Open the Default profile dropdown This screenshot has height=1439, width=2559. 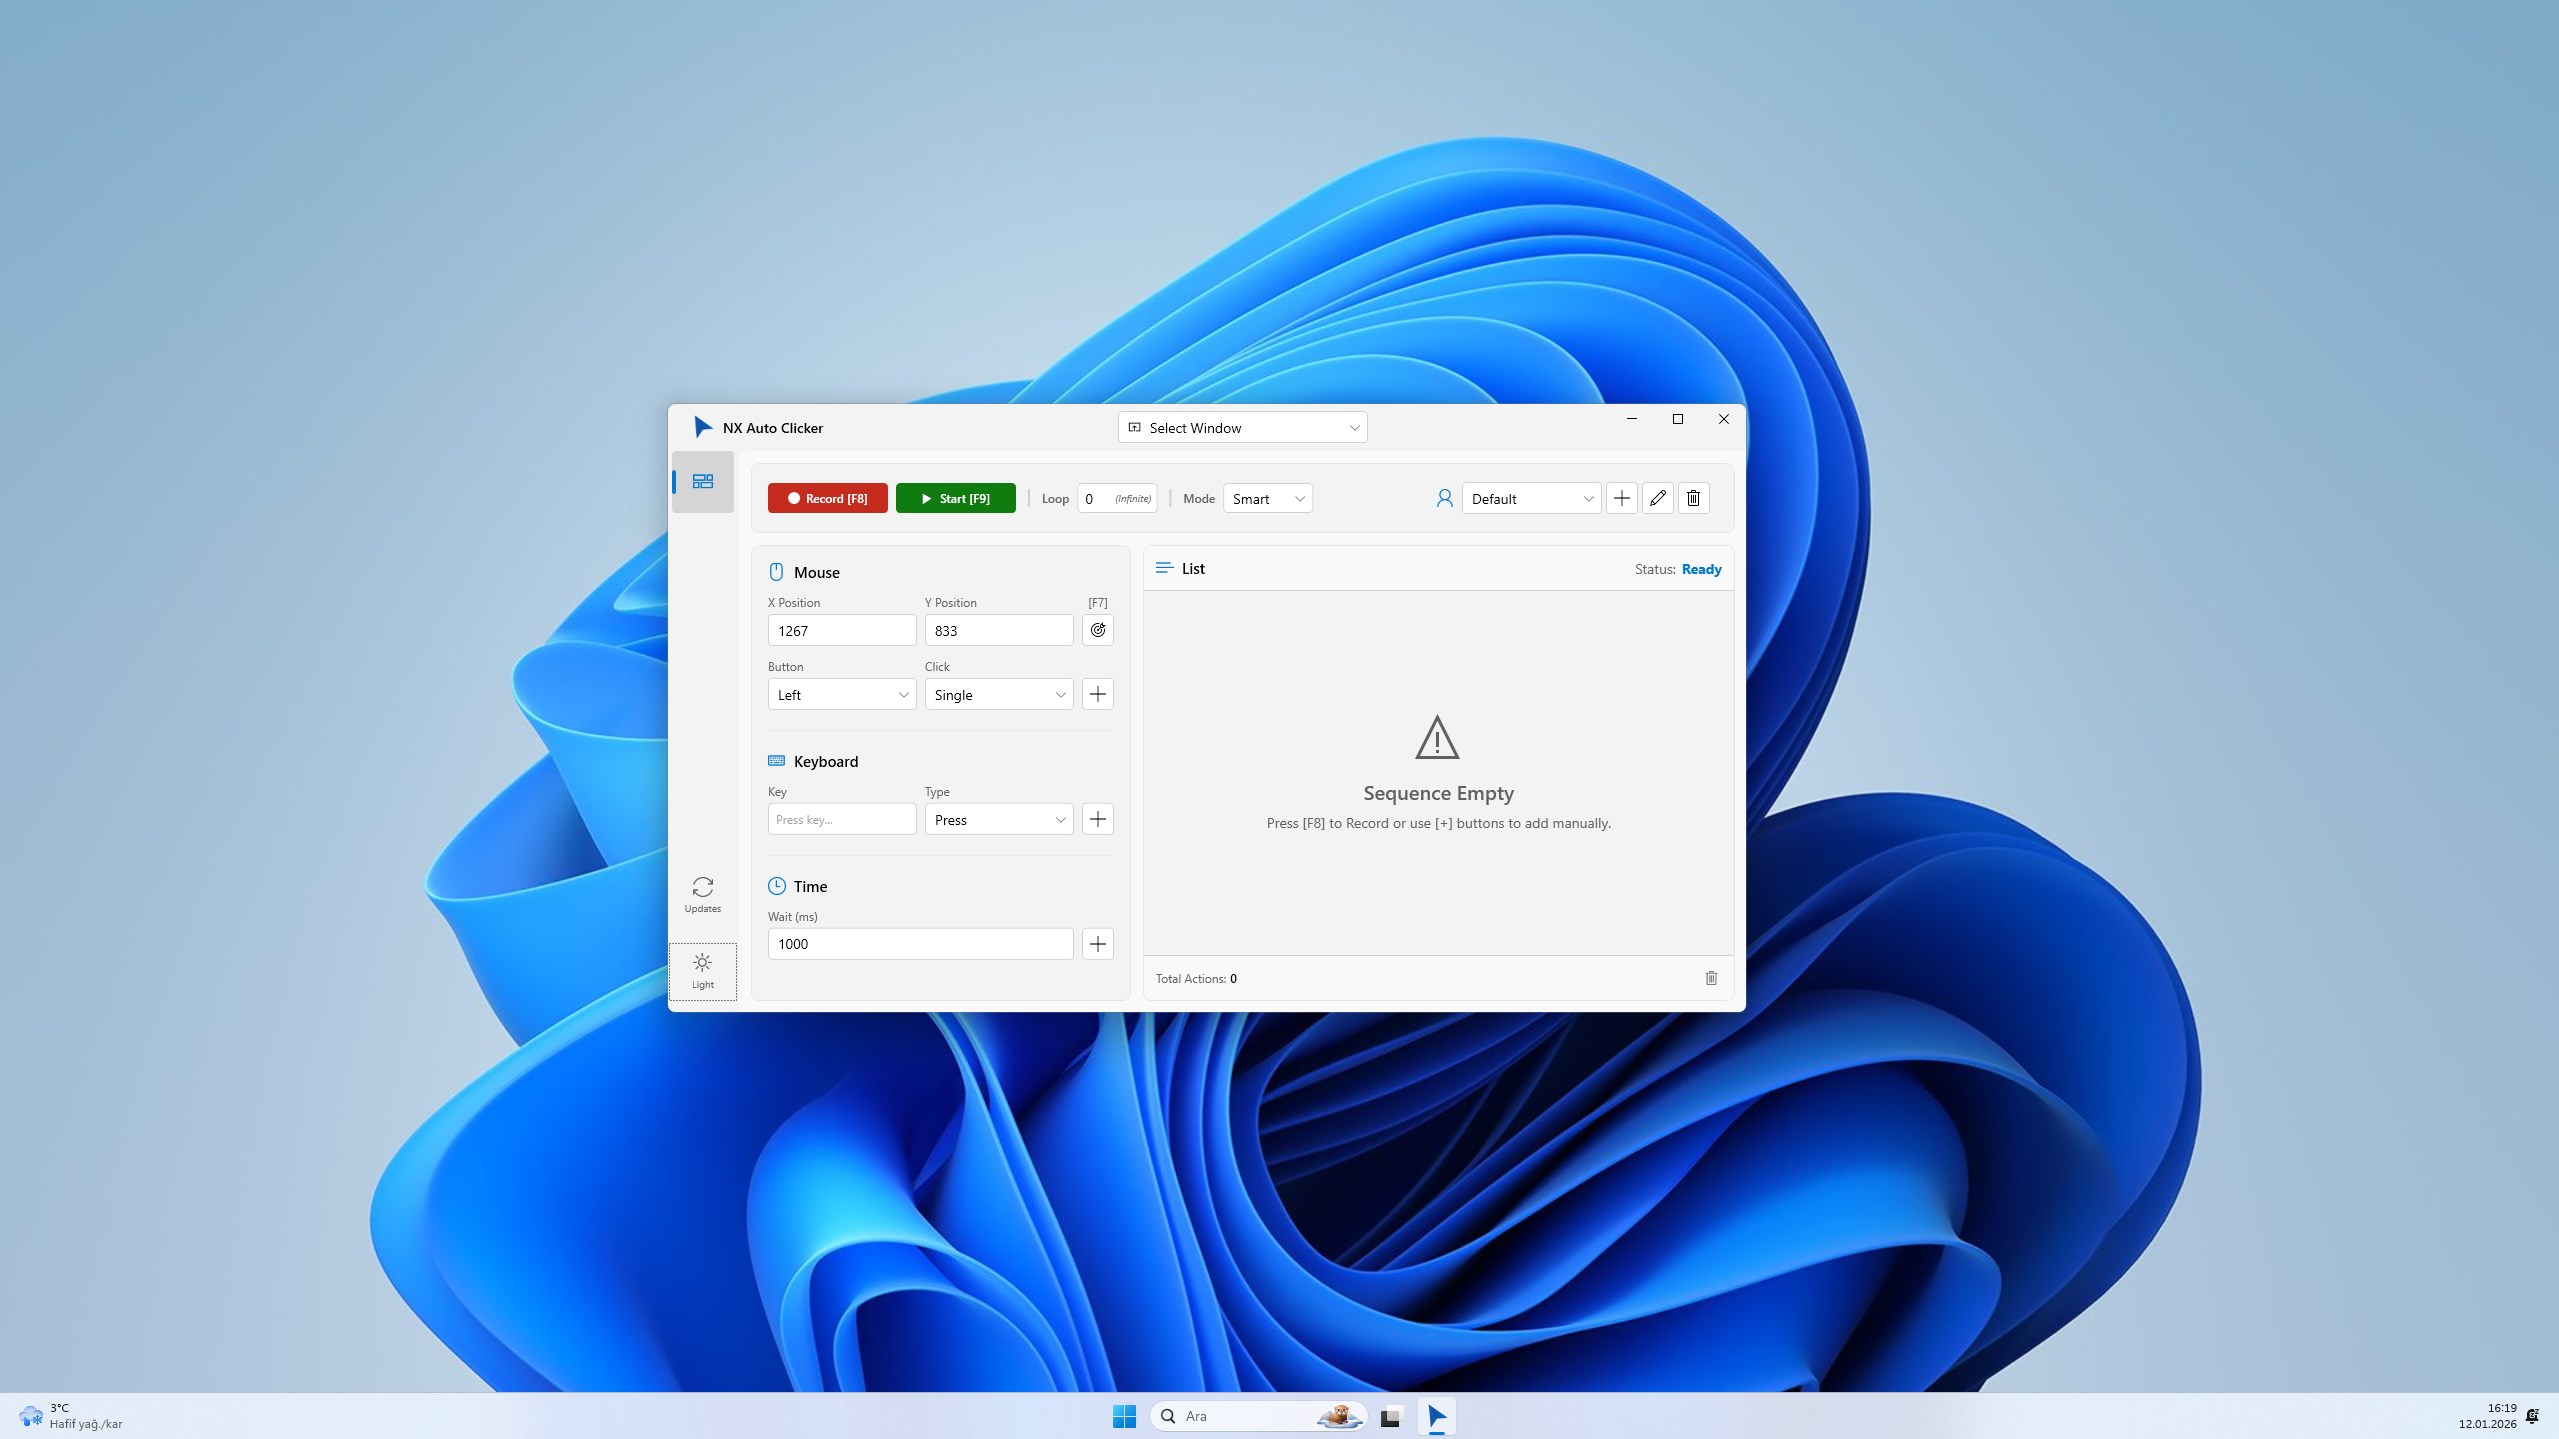tap(1531, 498)
